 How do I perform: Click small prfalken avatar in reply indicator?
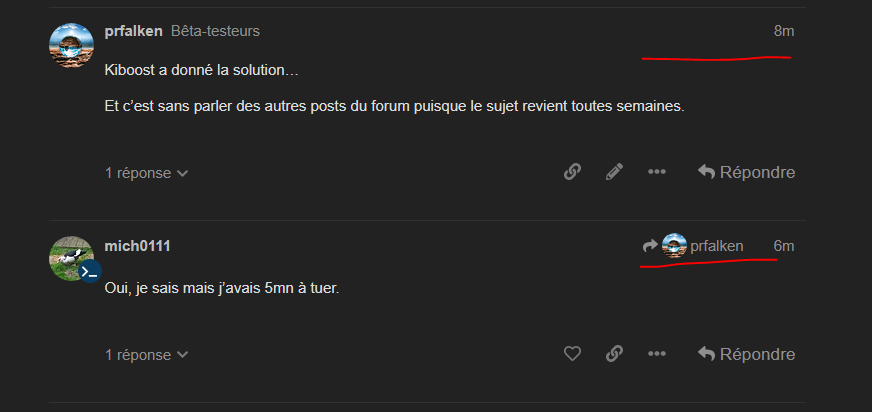click(x=674, y=246)
